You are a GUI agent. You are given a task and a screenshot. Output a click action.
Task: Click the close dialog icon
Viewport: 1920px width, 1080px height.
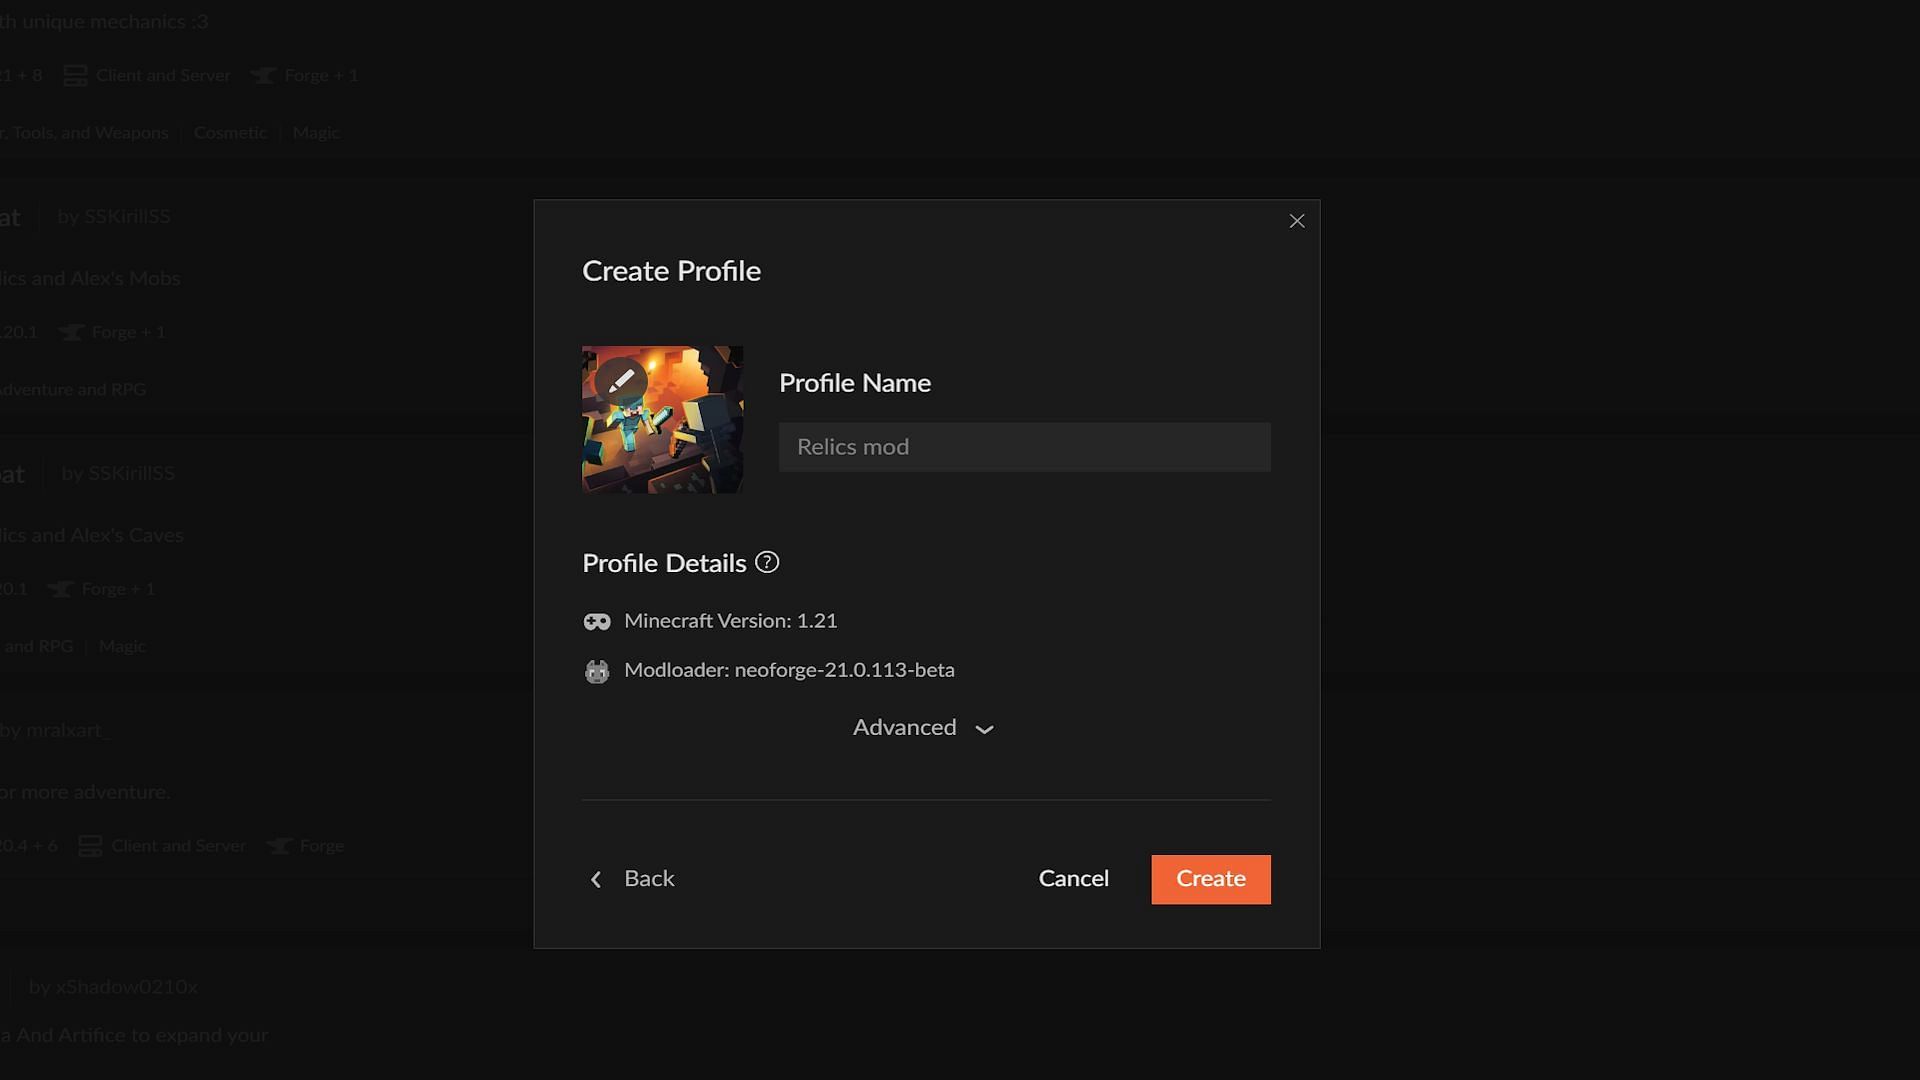1296,220
